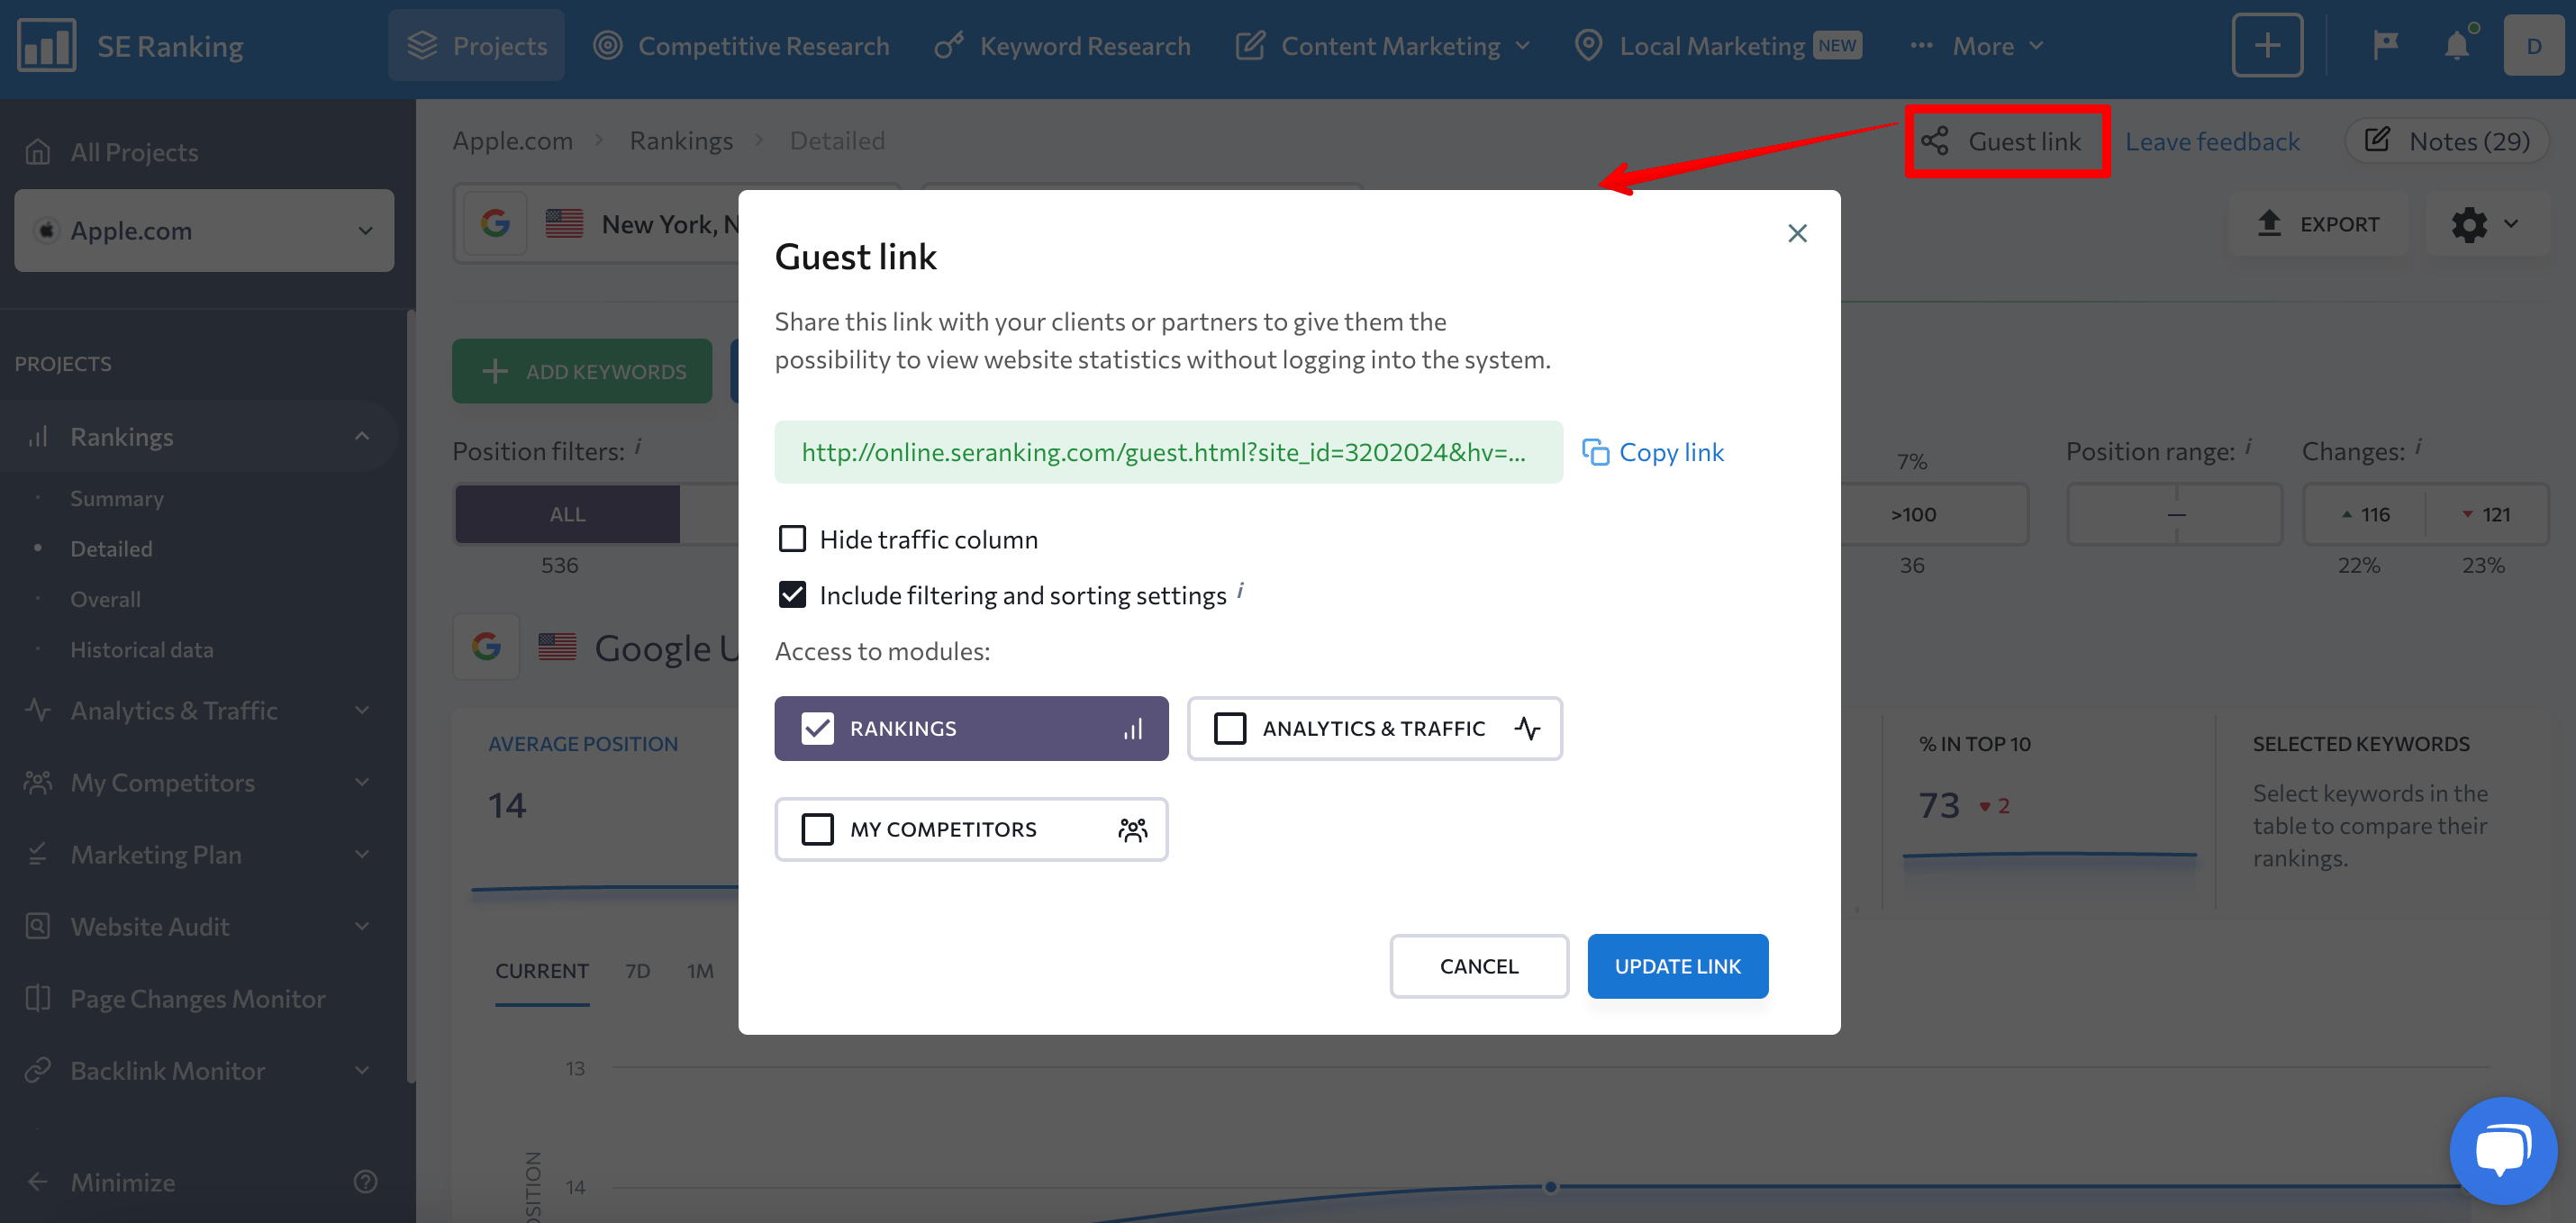The image size is (2576, 1223).
Task: Check Hide traffic column checkbox
Action: (x=792, y=539)
